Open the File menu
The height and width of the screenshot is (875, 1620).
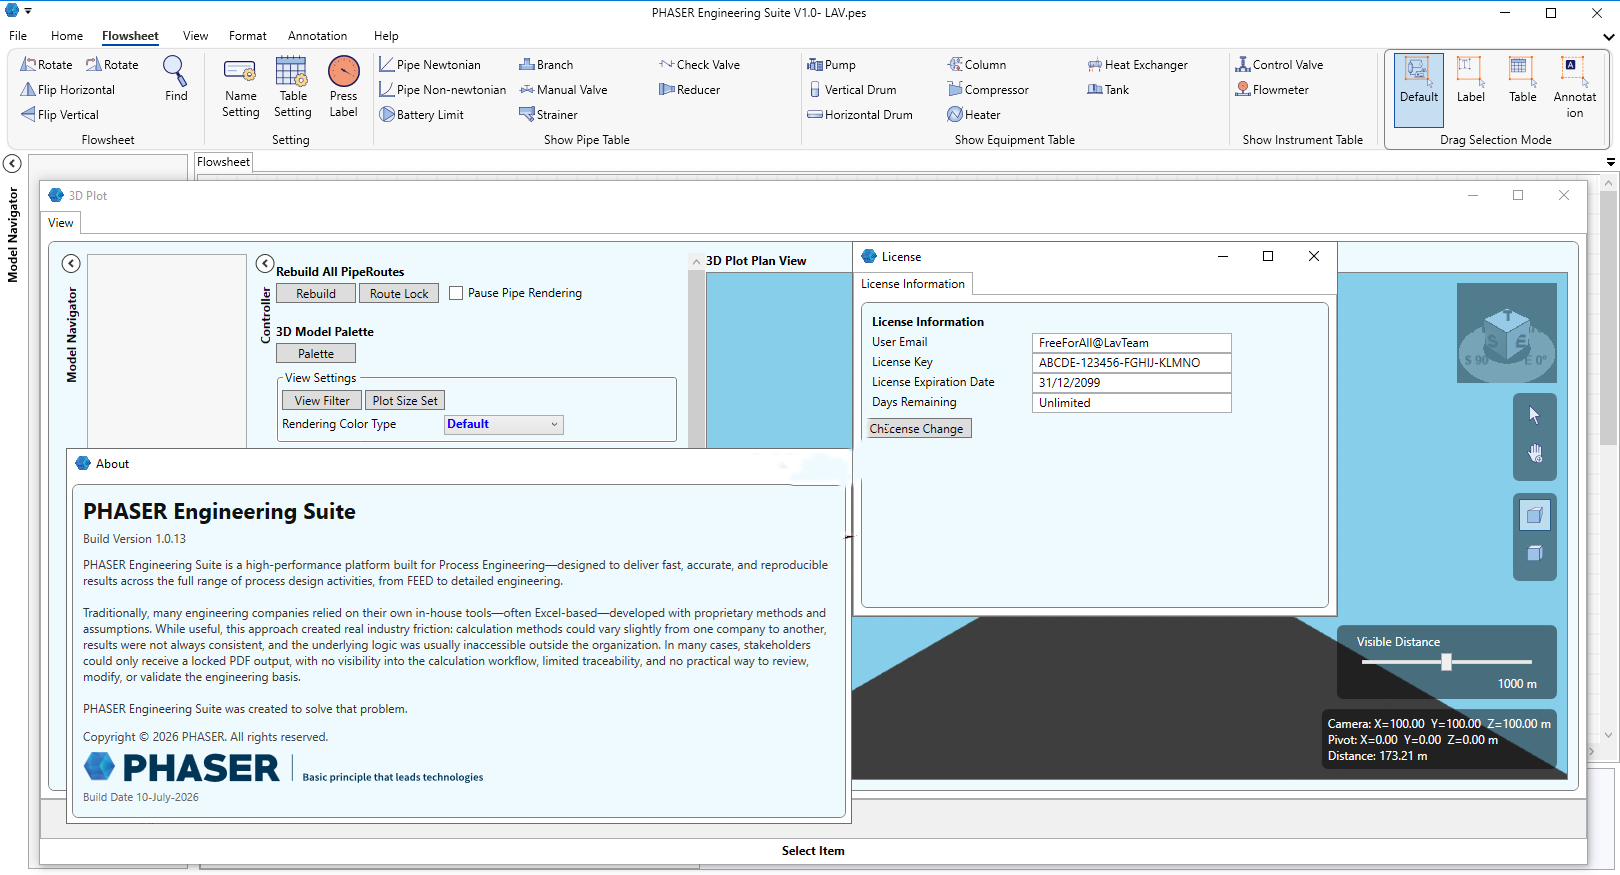(18, 36)
